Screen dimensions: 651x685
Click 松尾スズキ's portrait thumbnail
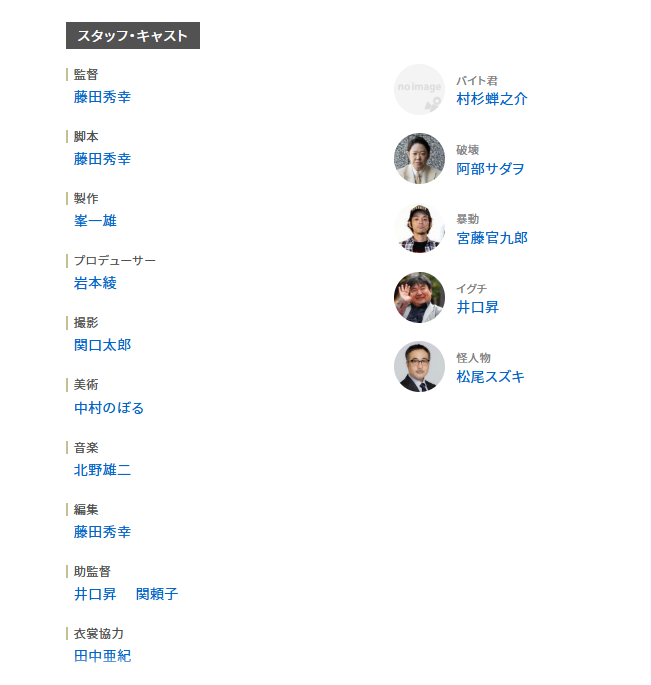[x=419, y=367]
